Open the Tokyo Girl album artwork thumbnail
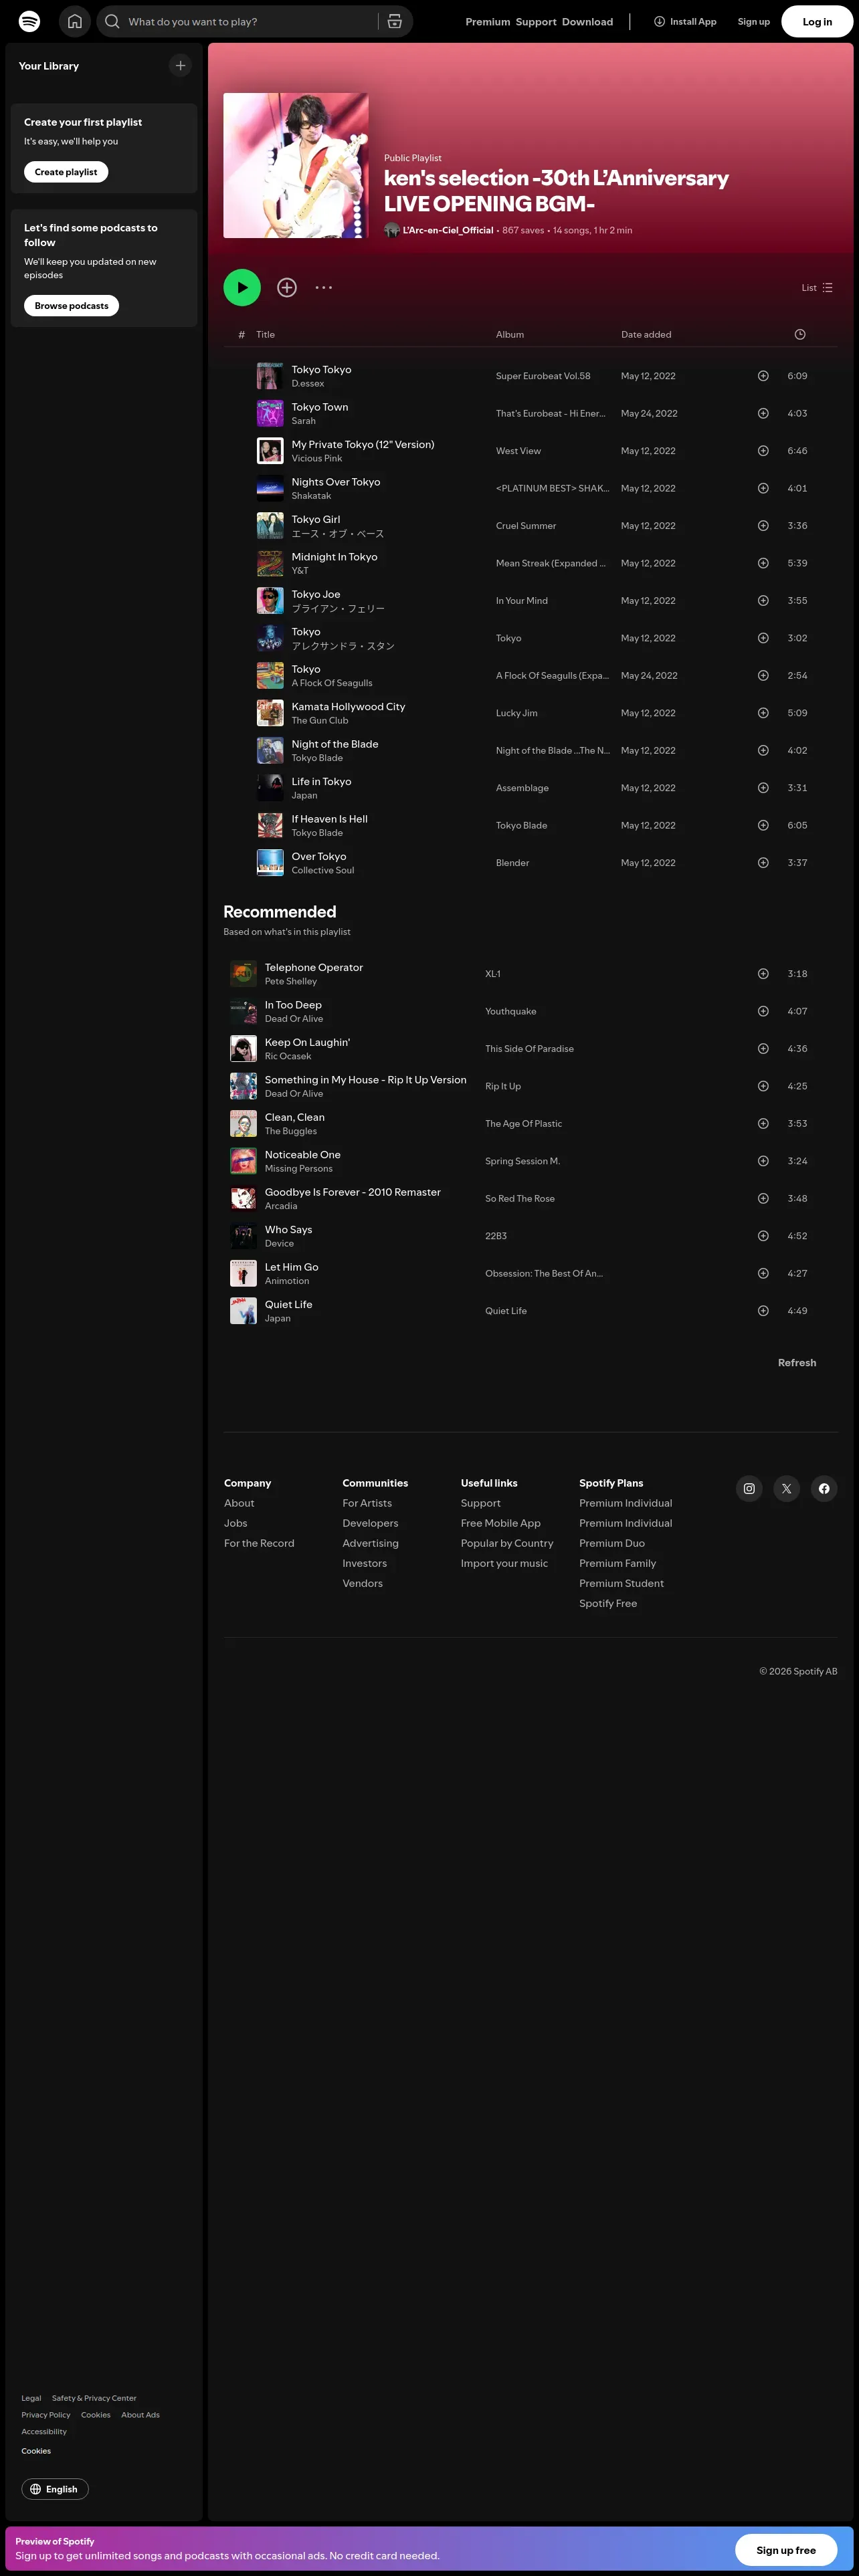The width and height of the screenshot is (859, 2576). tap(270, 526)
